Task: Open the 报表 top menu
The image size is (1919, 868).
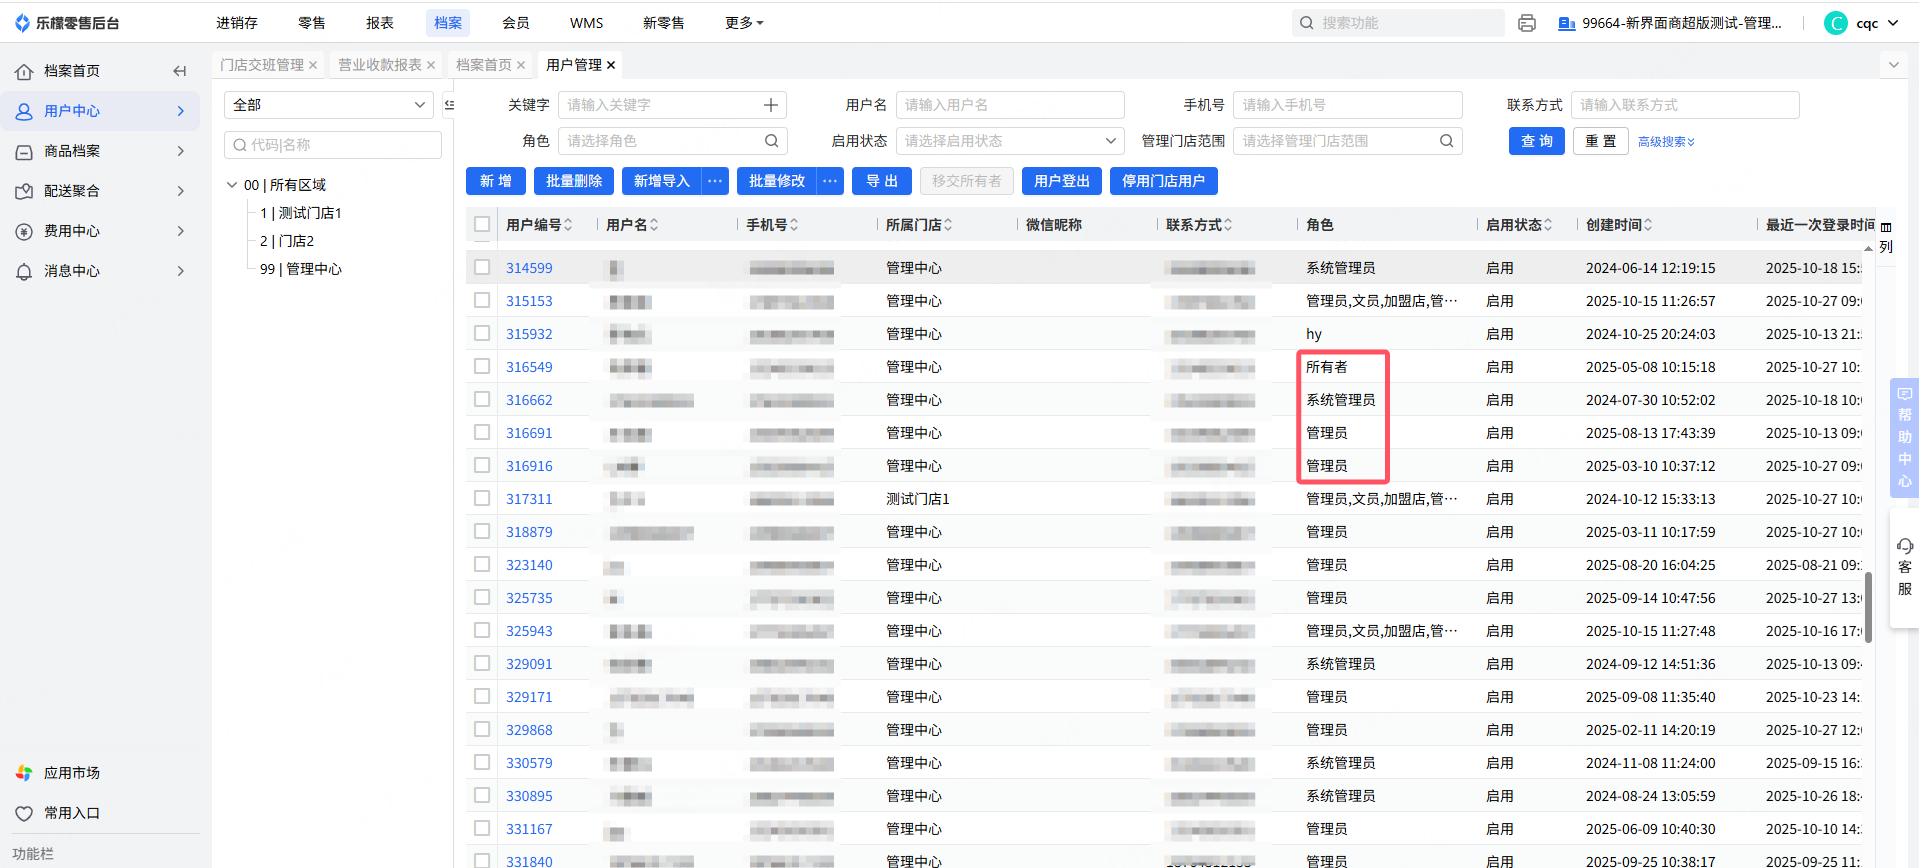Action: [x=380, y=23]
